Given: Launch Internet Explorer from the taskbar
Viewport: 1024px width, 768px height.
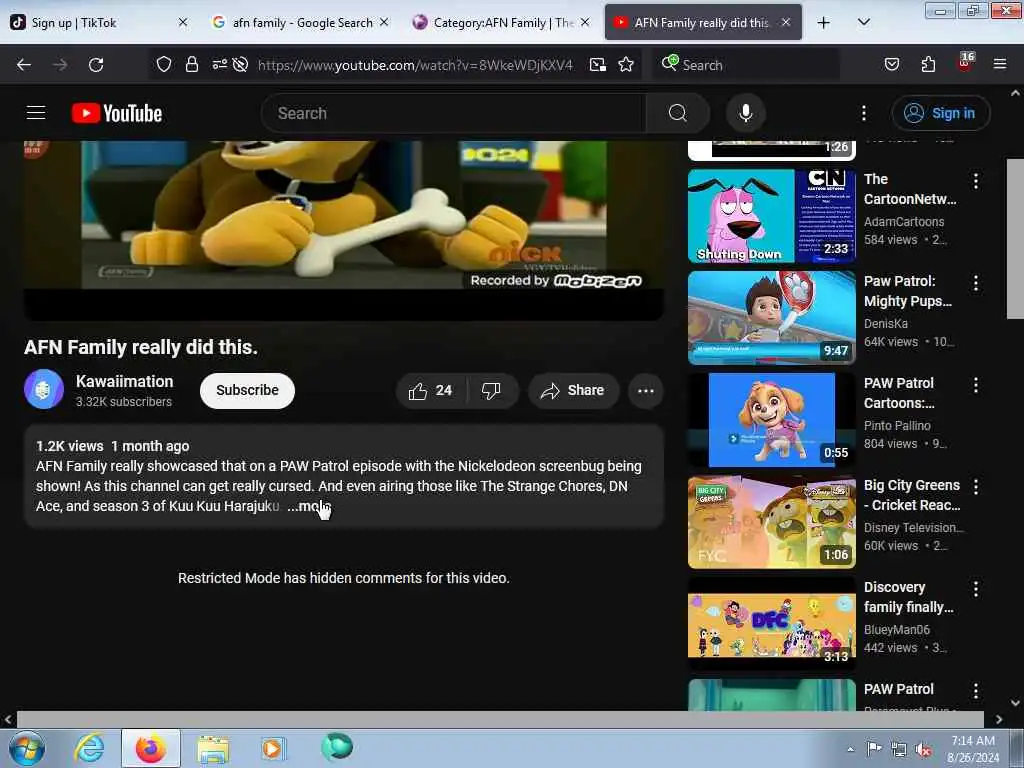Looking at the screenshot, I should pyautogui.click(x=89, y=748).
